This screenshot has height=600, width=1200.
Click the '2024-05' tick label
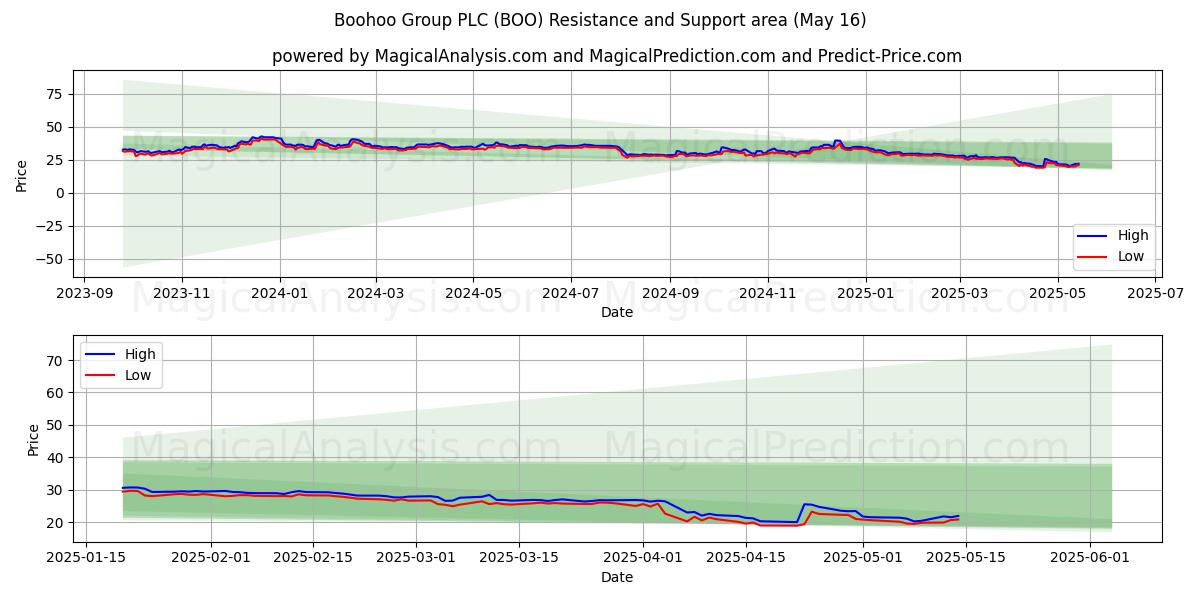point(474,293)
